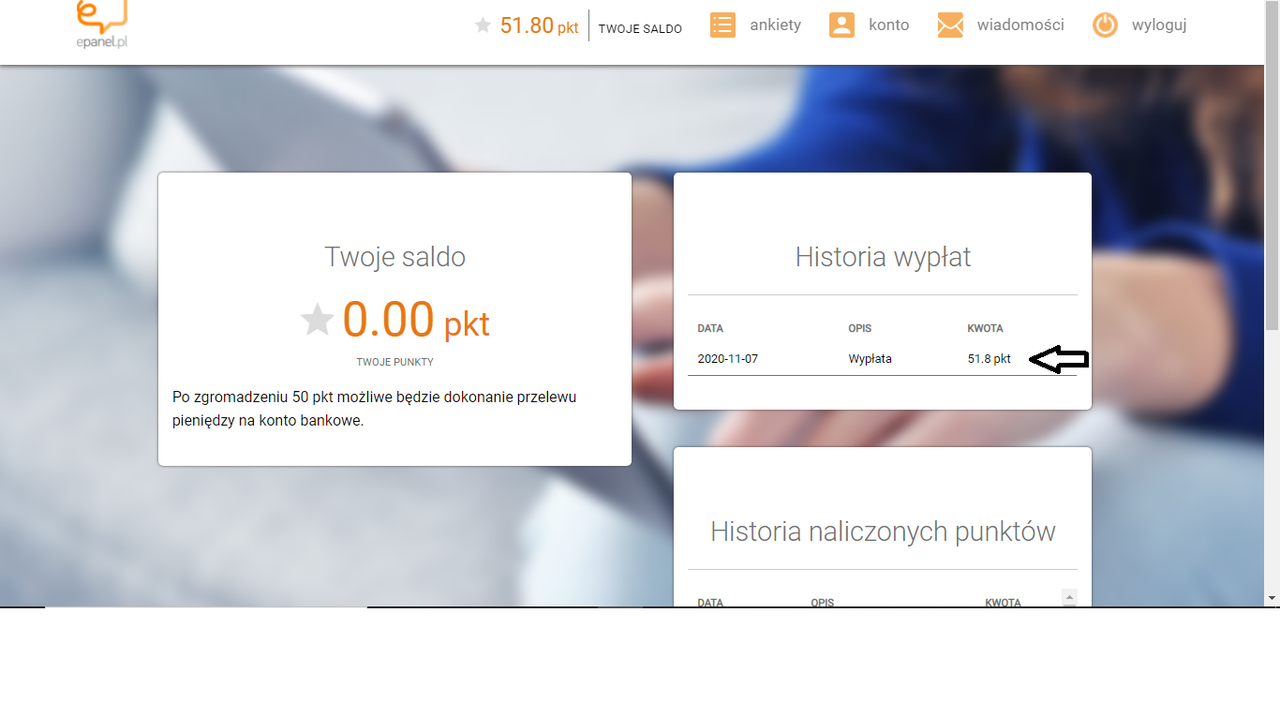Viewport: 1280px width, 720px height.
Task: Click the TWOJE PUNKTY caption
Action: coord(395,362)
